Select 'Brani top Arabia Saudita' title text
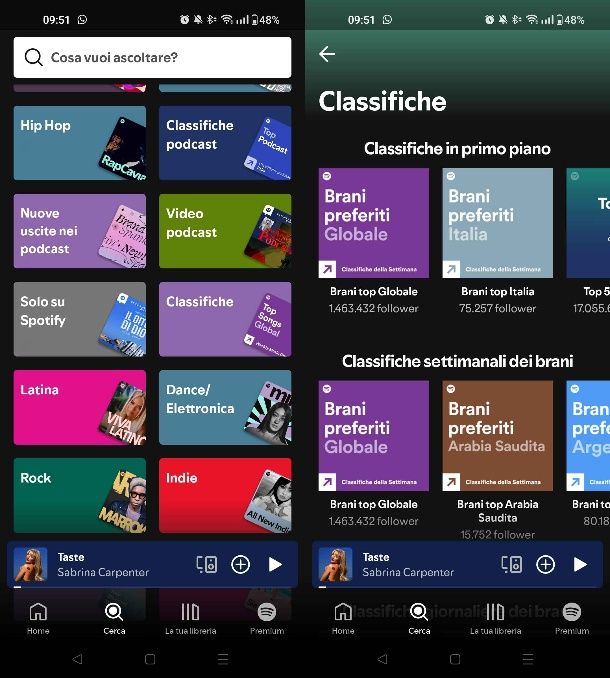The height and width of the screenshot is (678, 610). [498, 511]
